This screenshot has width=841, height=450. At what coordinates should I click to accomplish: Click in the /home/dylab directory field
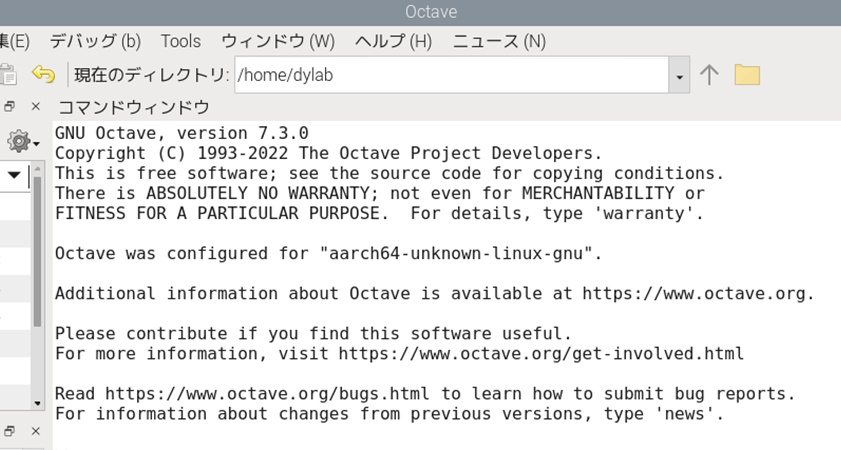tap(452, 75)
